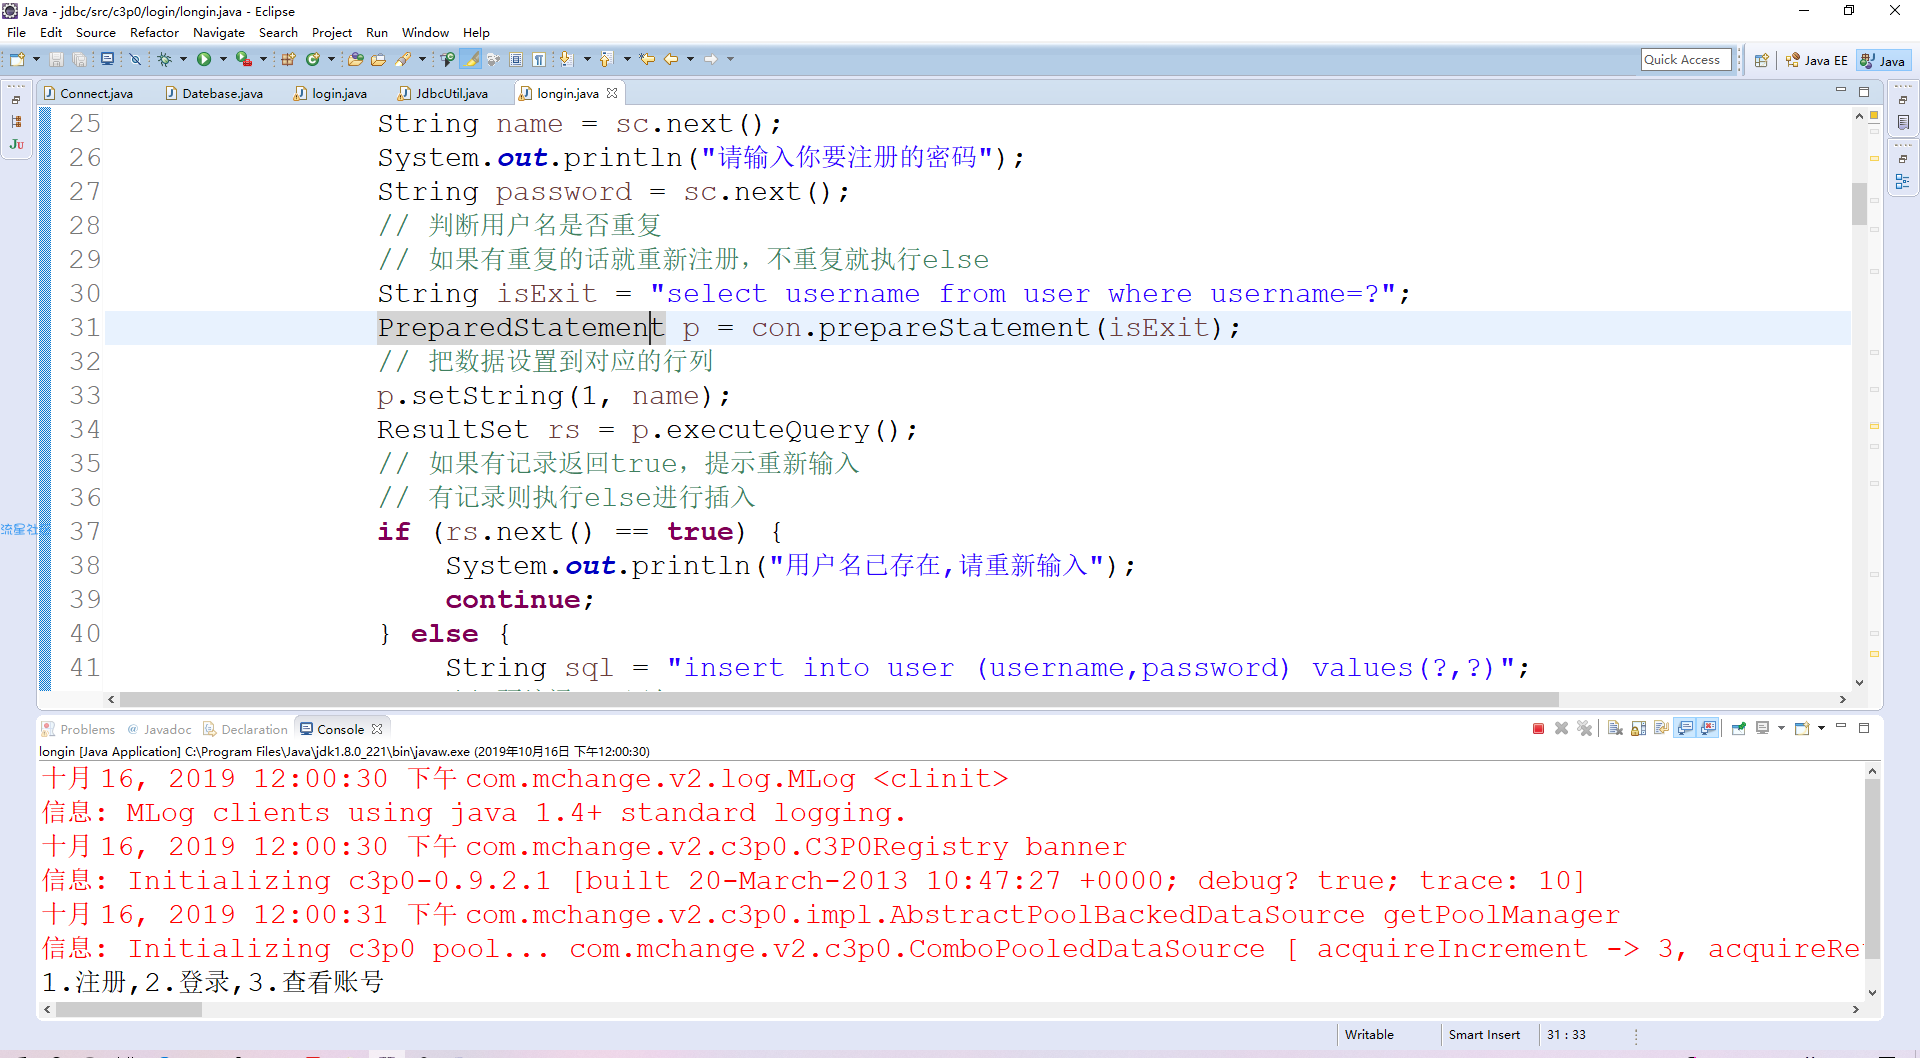Viewport: 1920px width, 1058px height.
Task: Click the Skip All Breakpoints icon
Action: (x=135, y=60)
